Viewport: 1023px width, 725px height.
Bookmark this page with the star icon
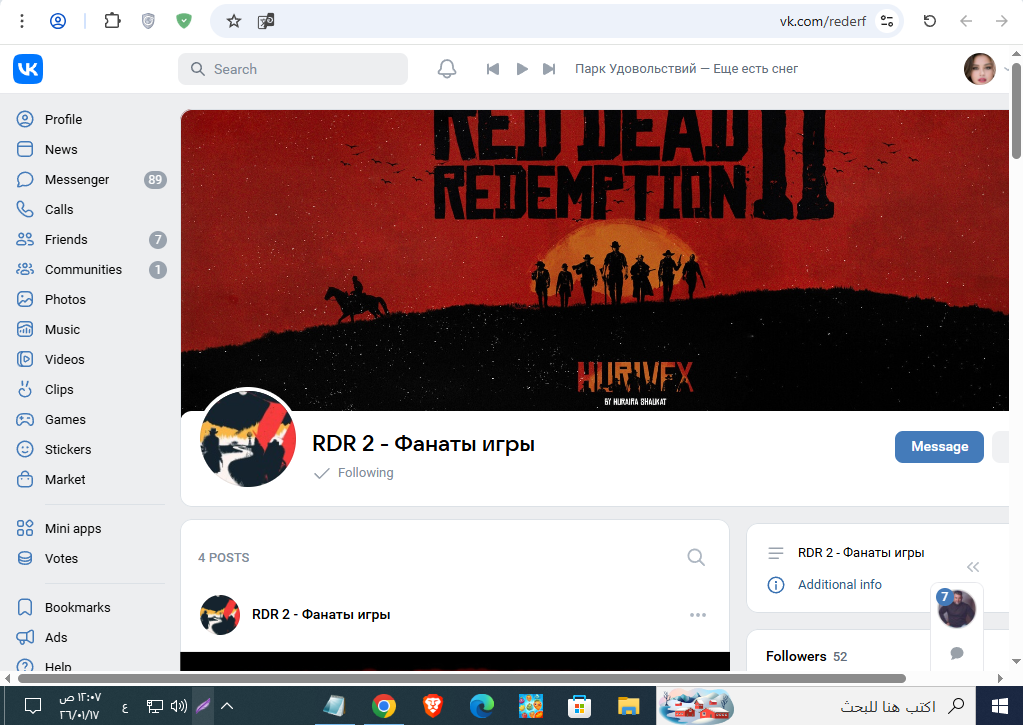point(234,22)
